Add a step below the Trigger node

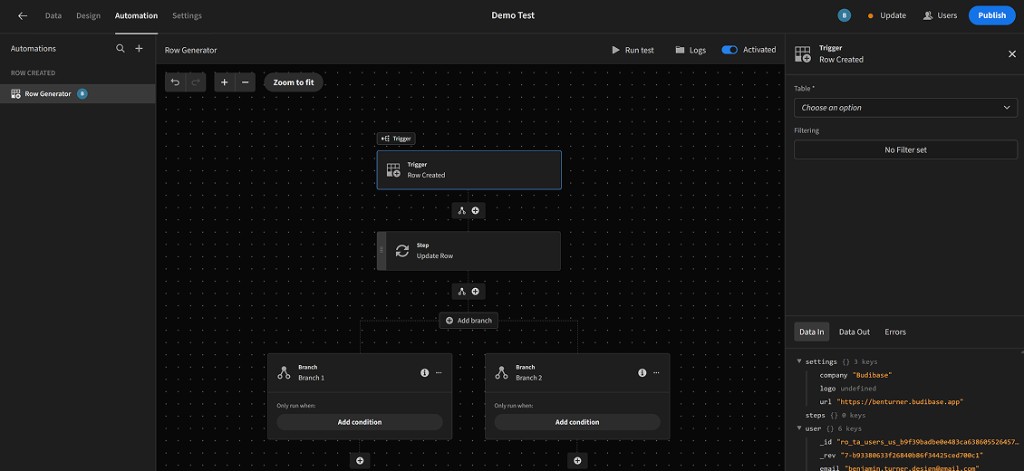475,210
